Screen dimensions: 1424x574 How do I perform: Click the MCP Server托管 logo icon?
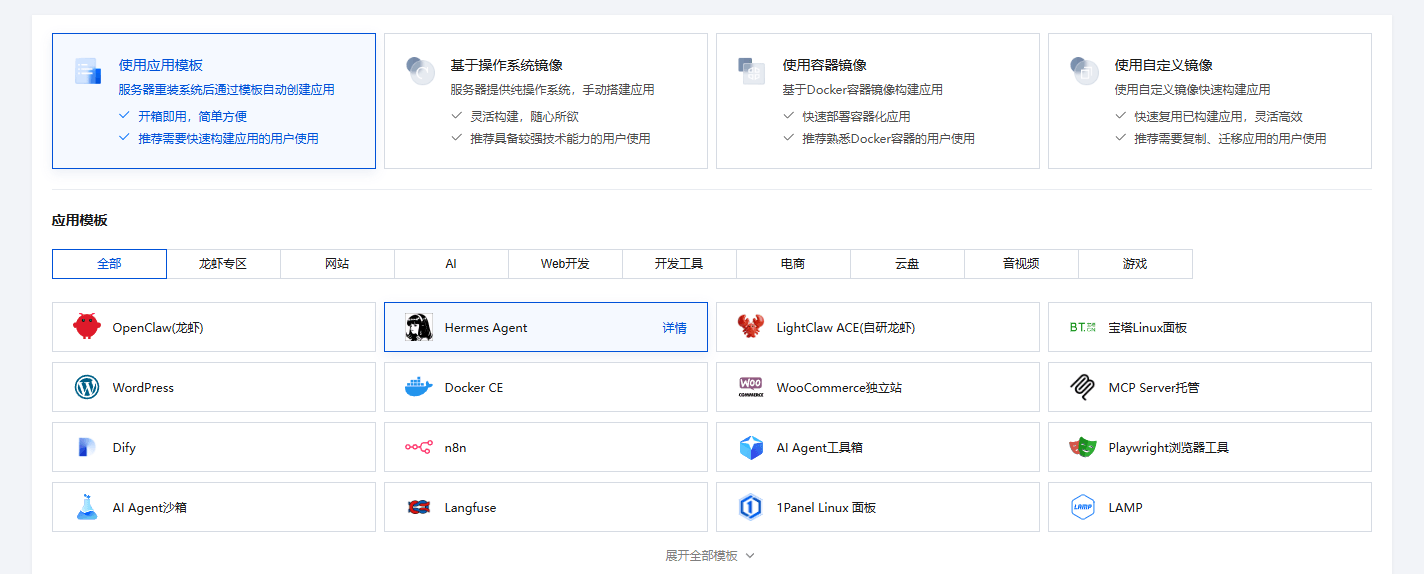click(1083, 387)
